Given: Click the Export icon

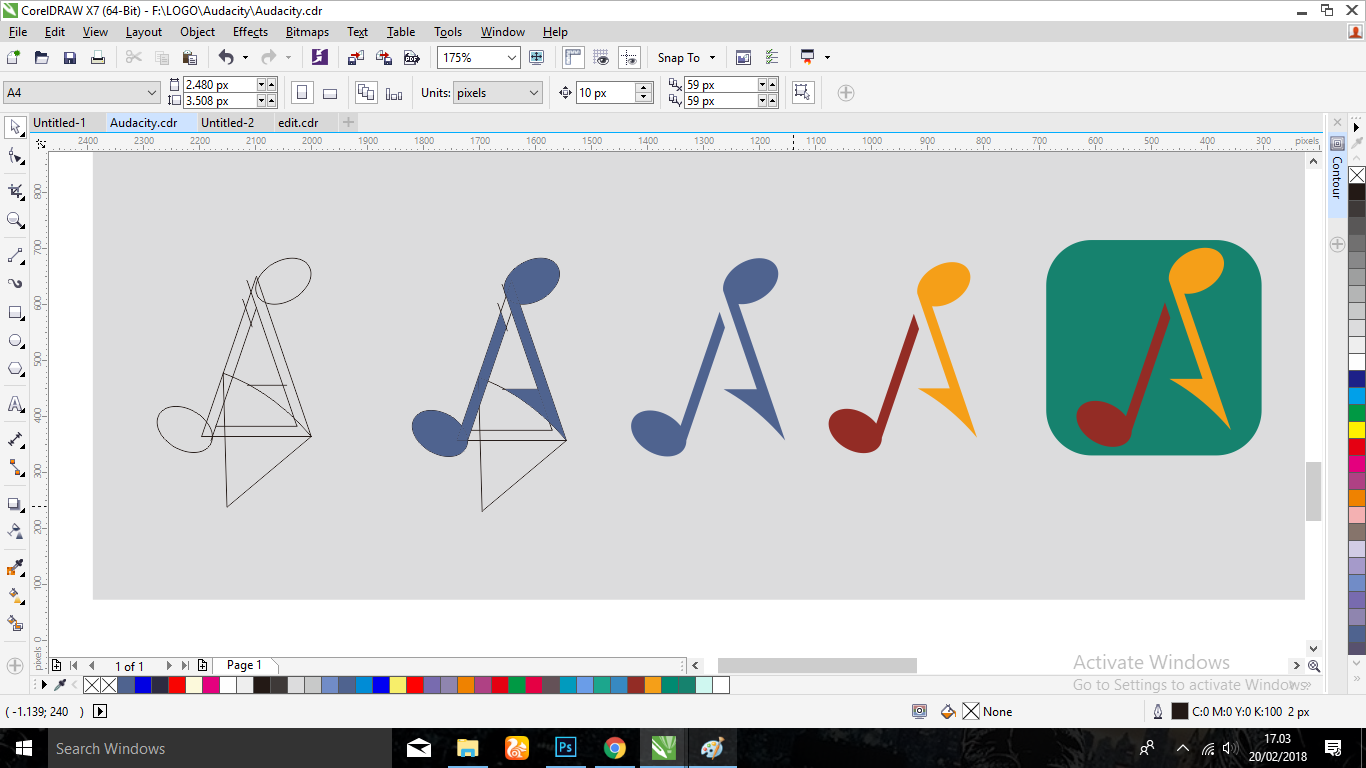Looking at the screenshot, I should (383, 58).
